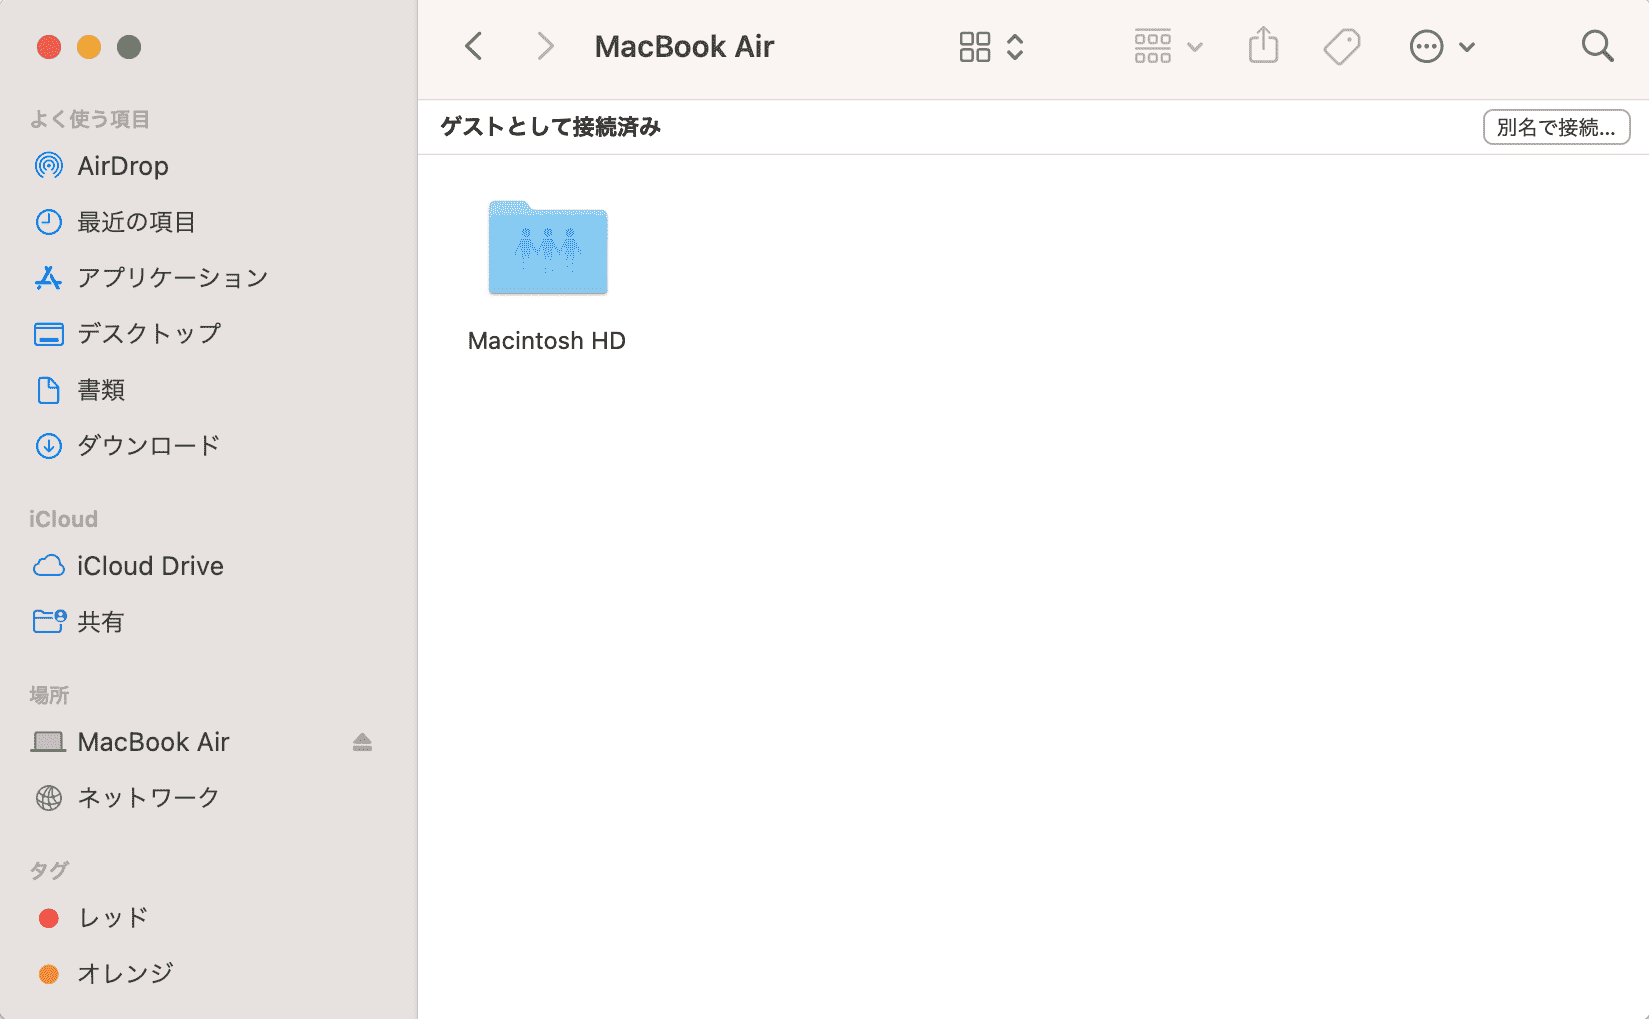Click the iCloud section header

pos(63,519)
